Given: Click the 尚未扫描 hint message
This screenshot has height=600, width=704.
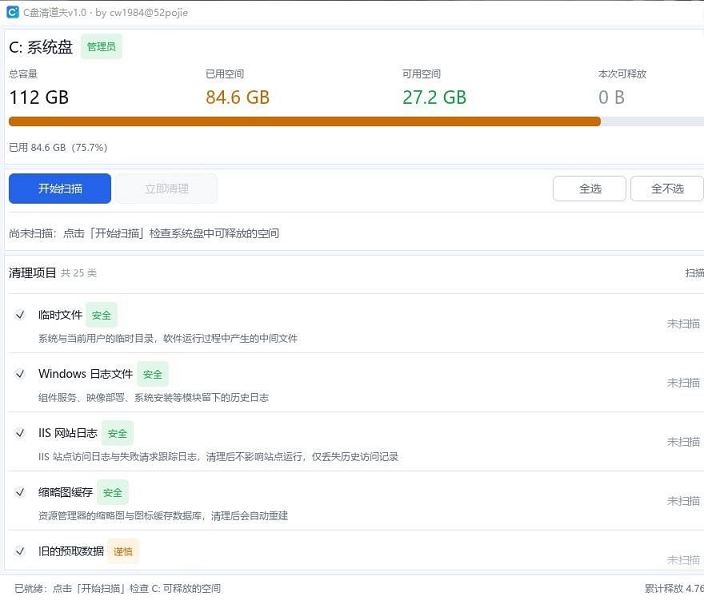Looking at the screenshot, I should click(144, 233).
